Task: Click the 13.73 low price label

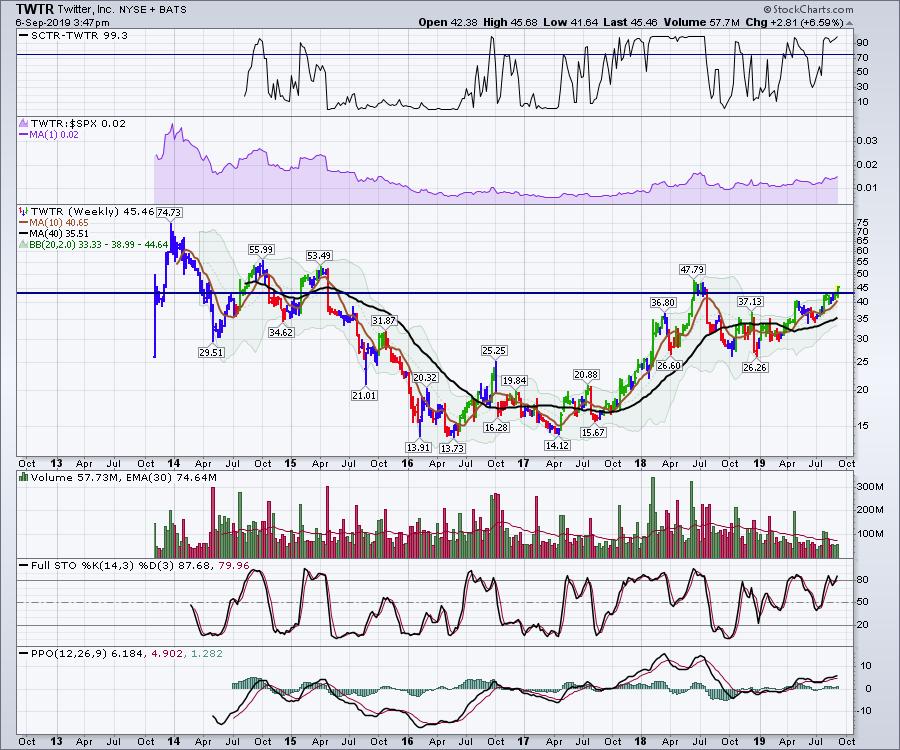Action: (452, 448)
